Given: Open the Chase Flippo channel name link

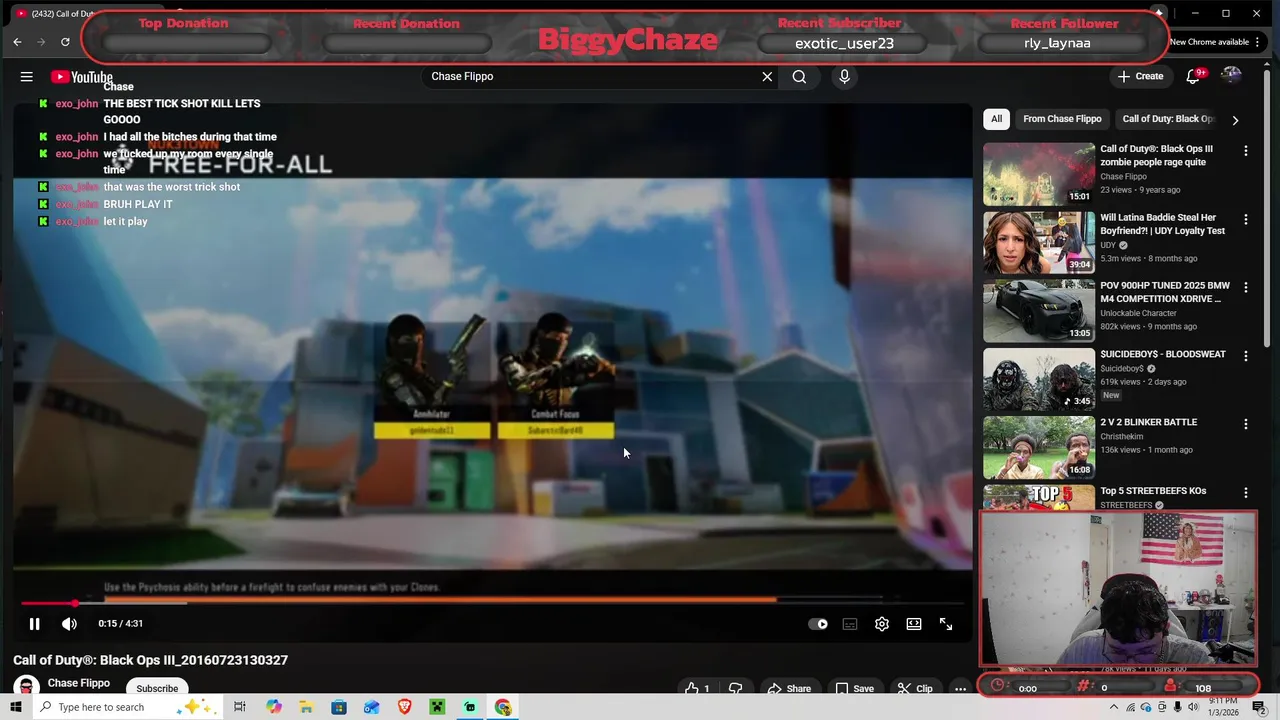Looking at the screenshot, I should 79,683.
